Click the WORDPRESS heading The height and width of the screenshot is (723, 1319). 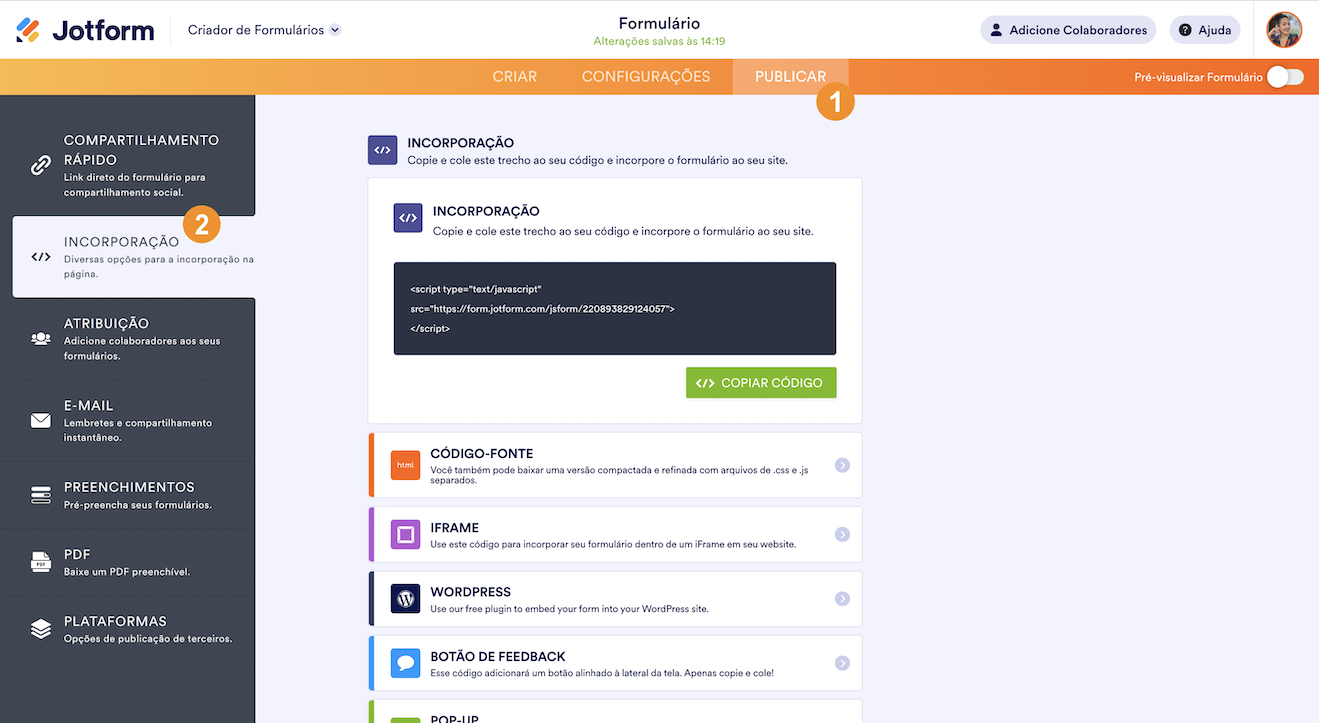click(x=471, y=592)
